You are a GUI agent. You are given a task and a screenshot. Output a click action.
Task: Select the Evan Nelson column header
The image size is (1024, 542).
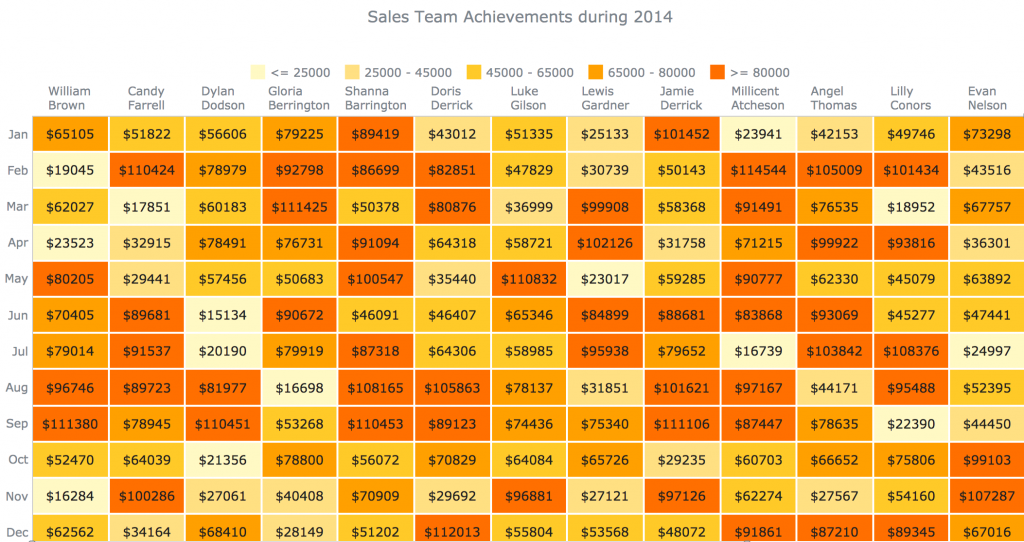click(987, 98)
